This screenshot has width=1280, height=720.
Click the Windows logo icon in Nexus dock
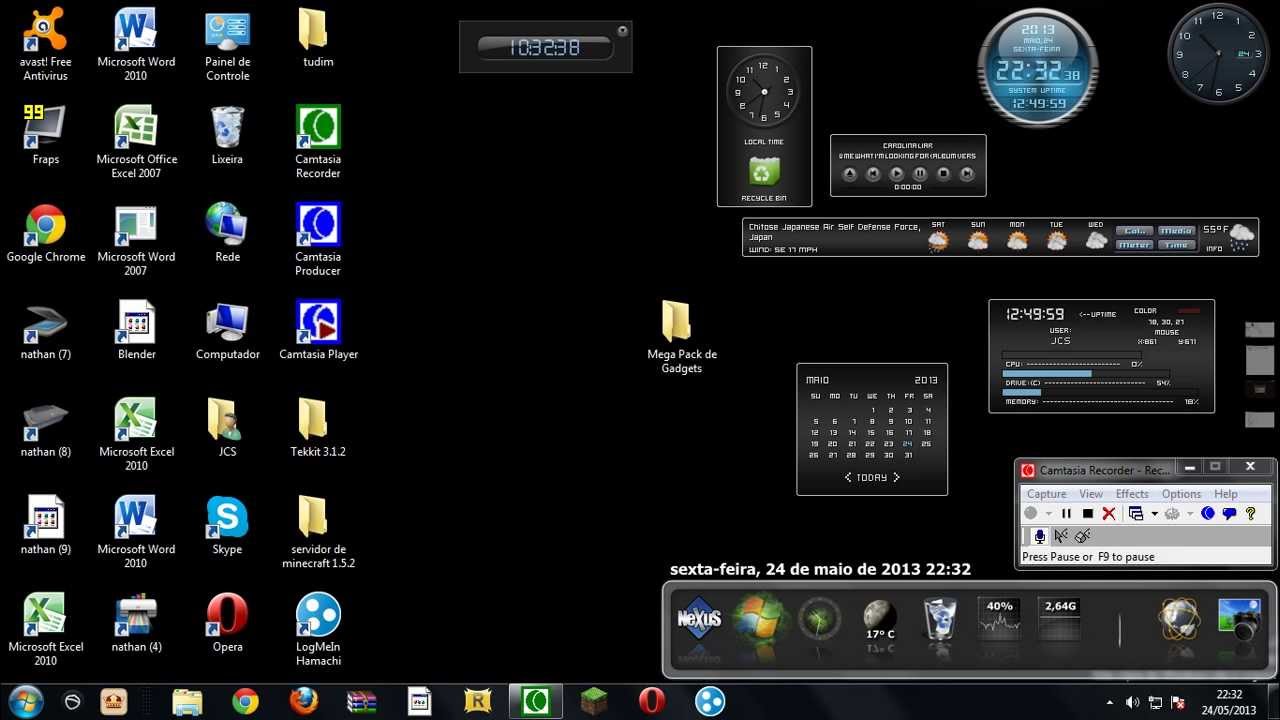(x=760, y=618)
